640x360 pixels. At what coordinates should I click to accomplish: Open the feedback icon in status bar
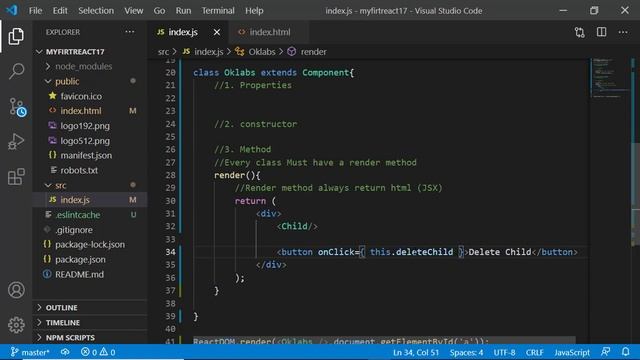(606, 352)
